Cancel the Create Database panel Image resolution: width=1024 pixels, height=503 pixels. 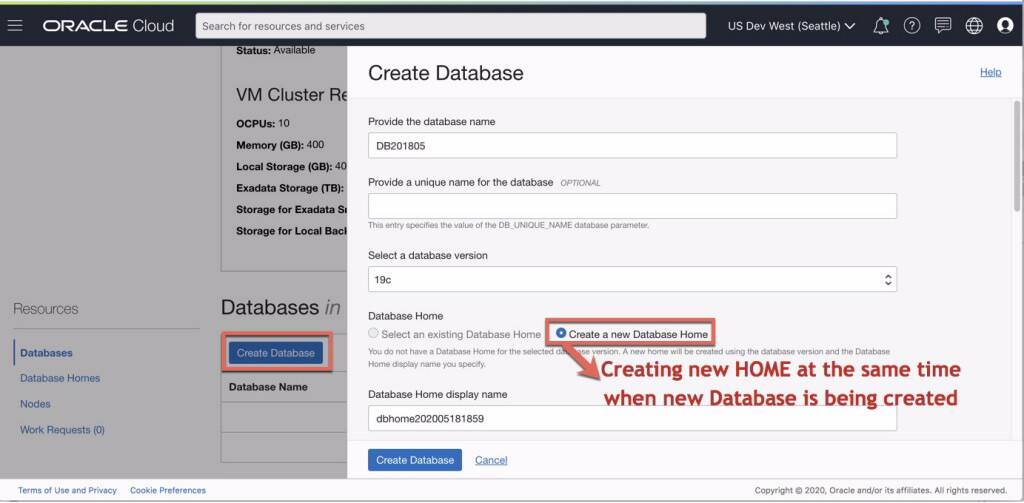click(x=491, y=460)
